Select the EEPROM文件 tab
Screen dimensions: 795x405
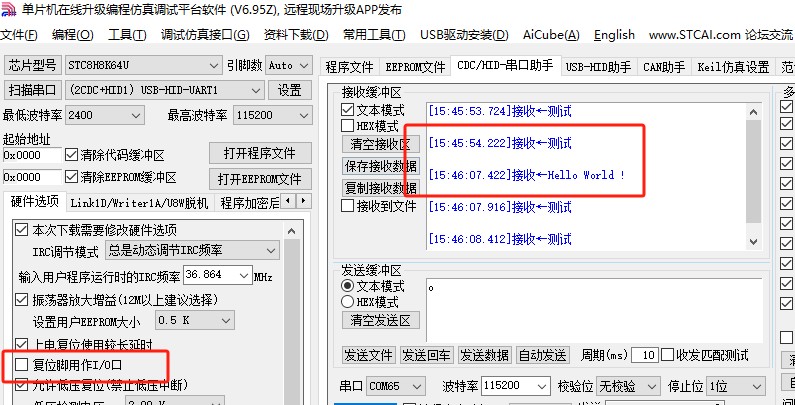(415, 66)
